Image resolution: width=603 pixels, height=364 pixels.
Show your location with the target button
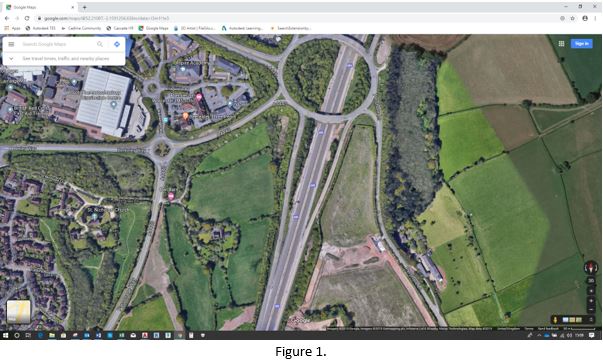(591, 291)
